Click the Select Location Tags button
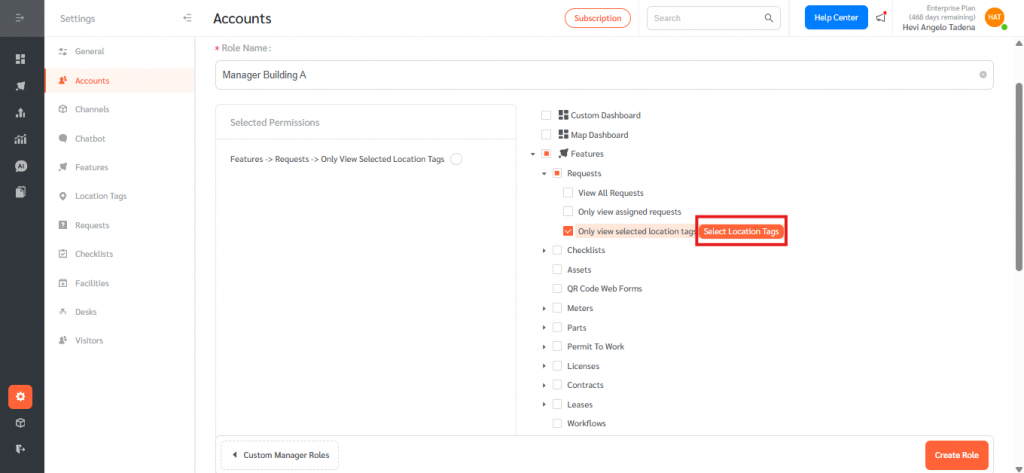This screenshot has height=473, width=1024. pos(741,232)
